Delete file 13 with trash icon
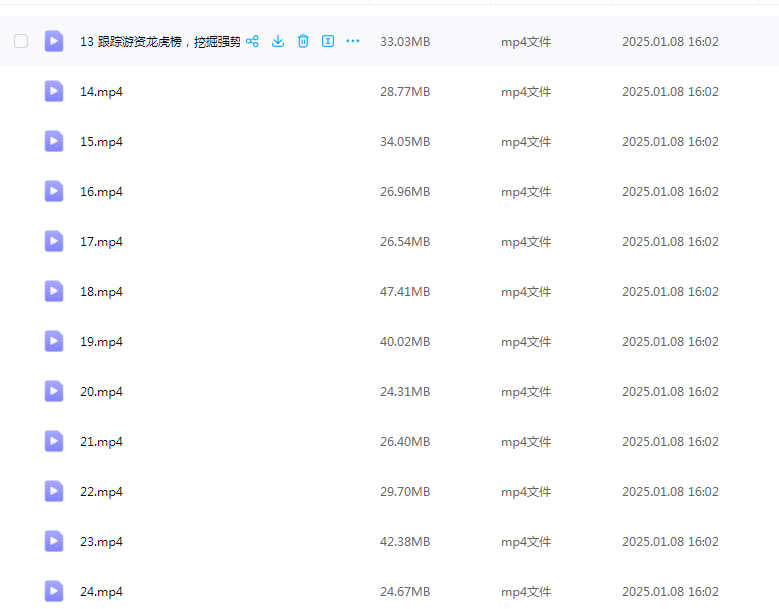779x609 pixels. 303,41
